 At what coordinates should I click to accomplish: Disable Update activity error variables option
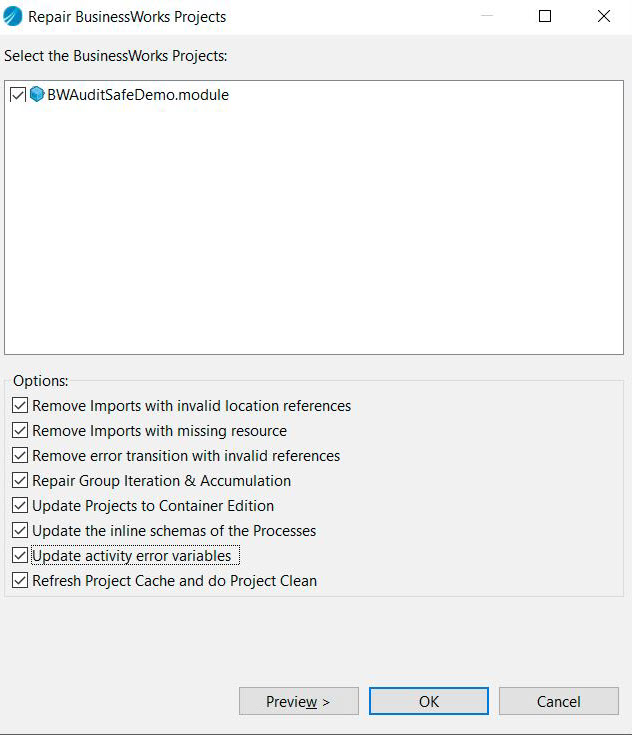pyautogui.click(x=21, y=556)
